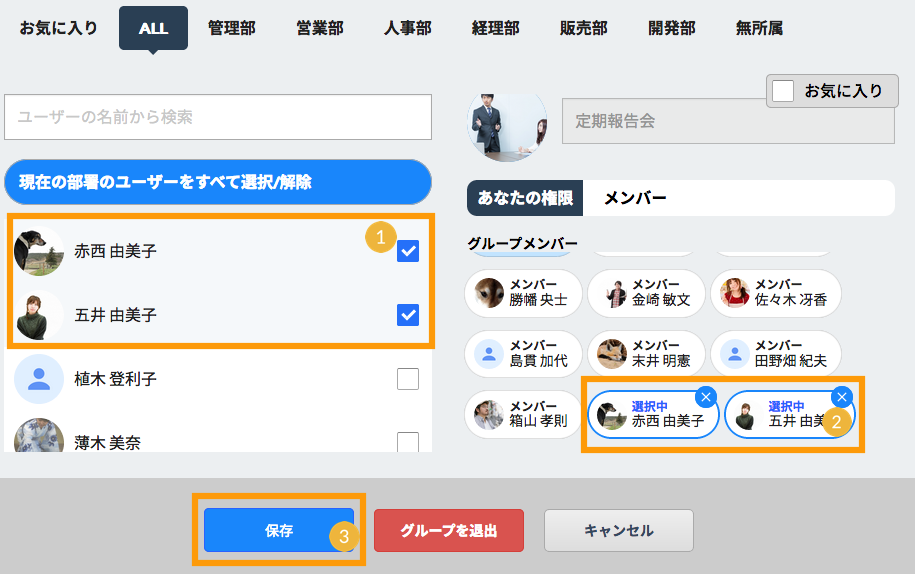Select member chip 金崎 敏文
Viewport: 915px width, 574px height.
[646, 293]
